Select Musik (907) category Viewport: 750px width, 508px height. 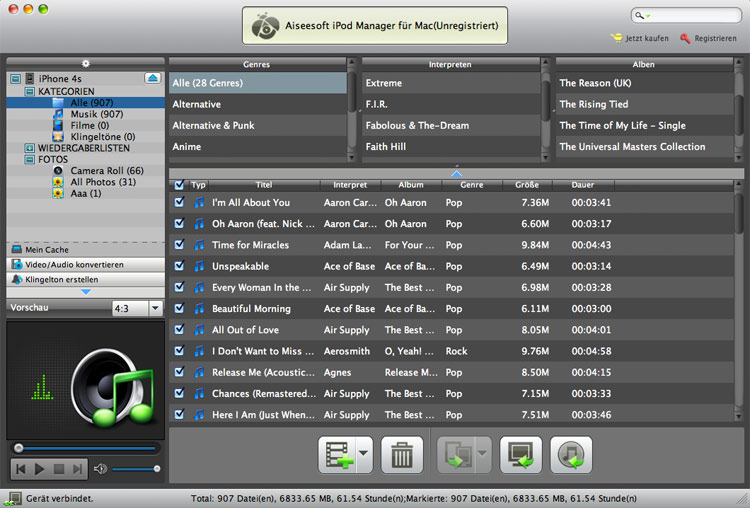[86, 114]
